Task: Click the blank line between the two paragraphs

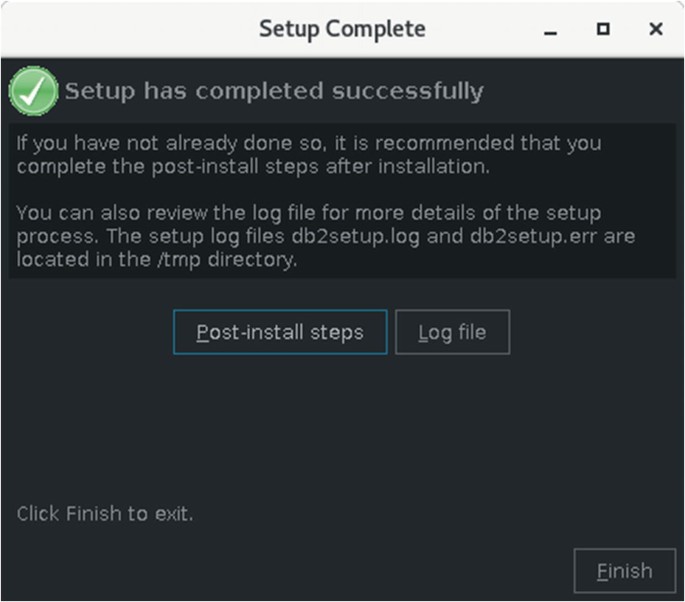Action: [300, 190]
